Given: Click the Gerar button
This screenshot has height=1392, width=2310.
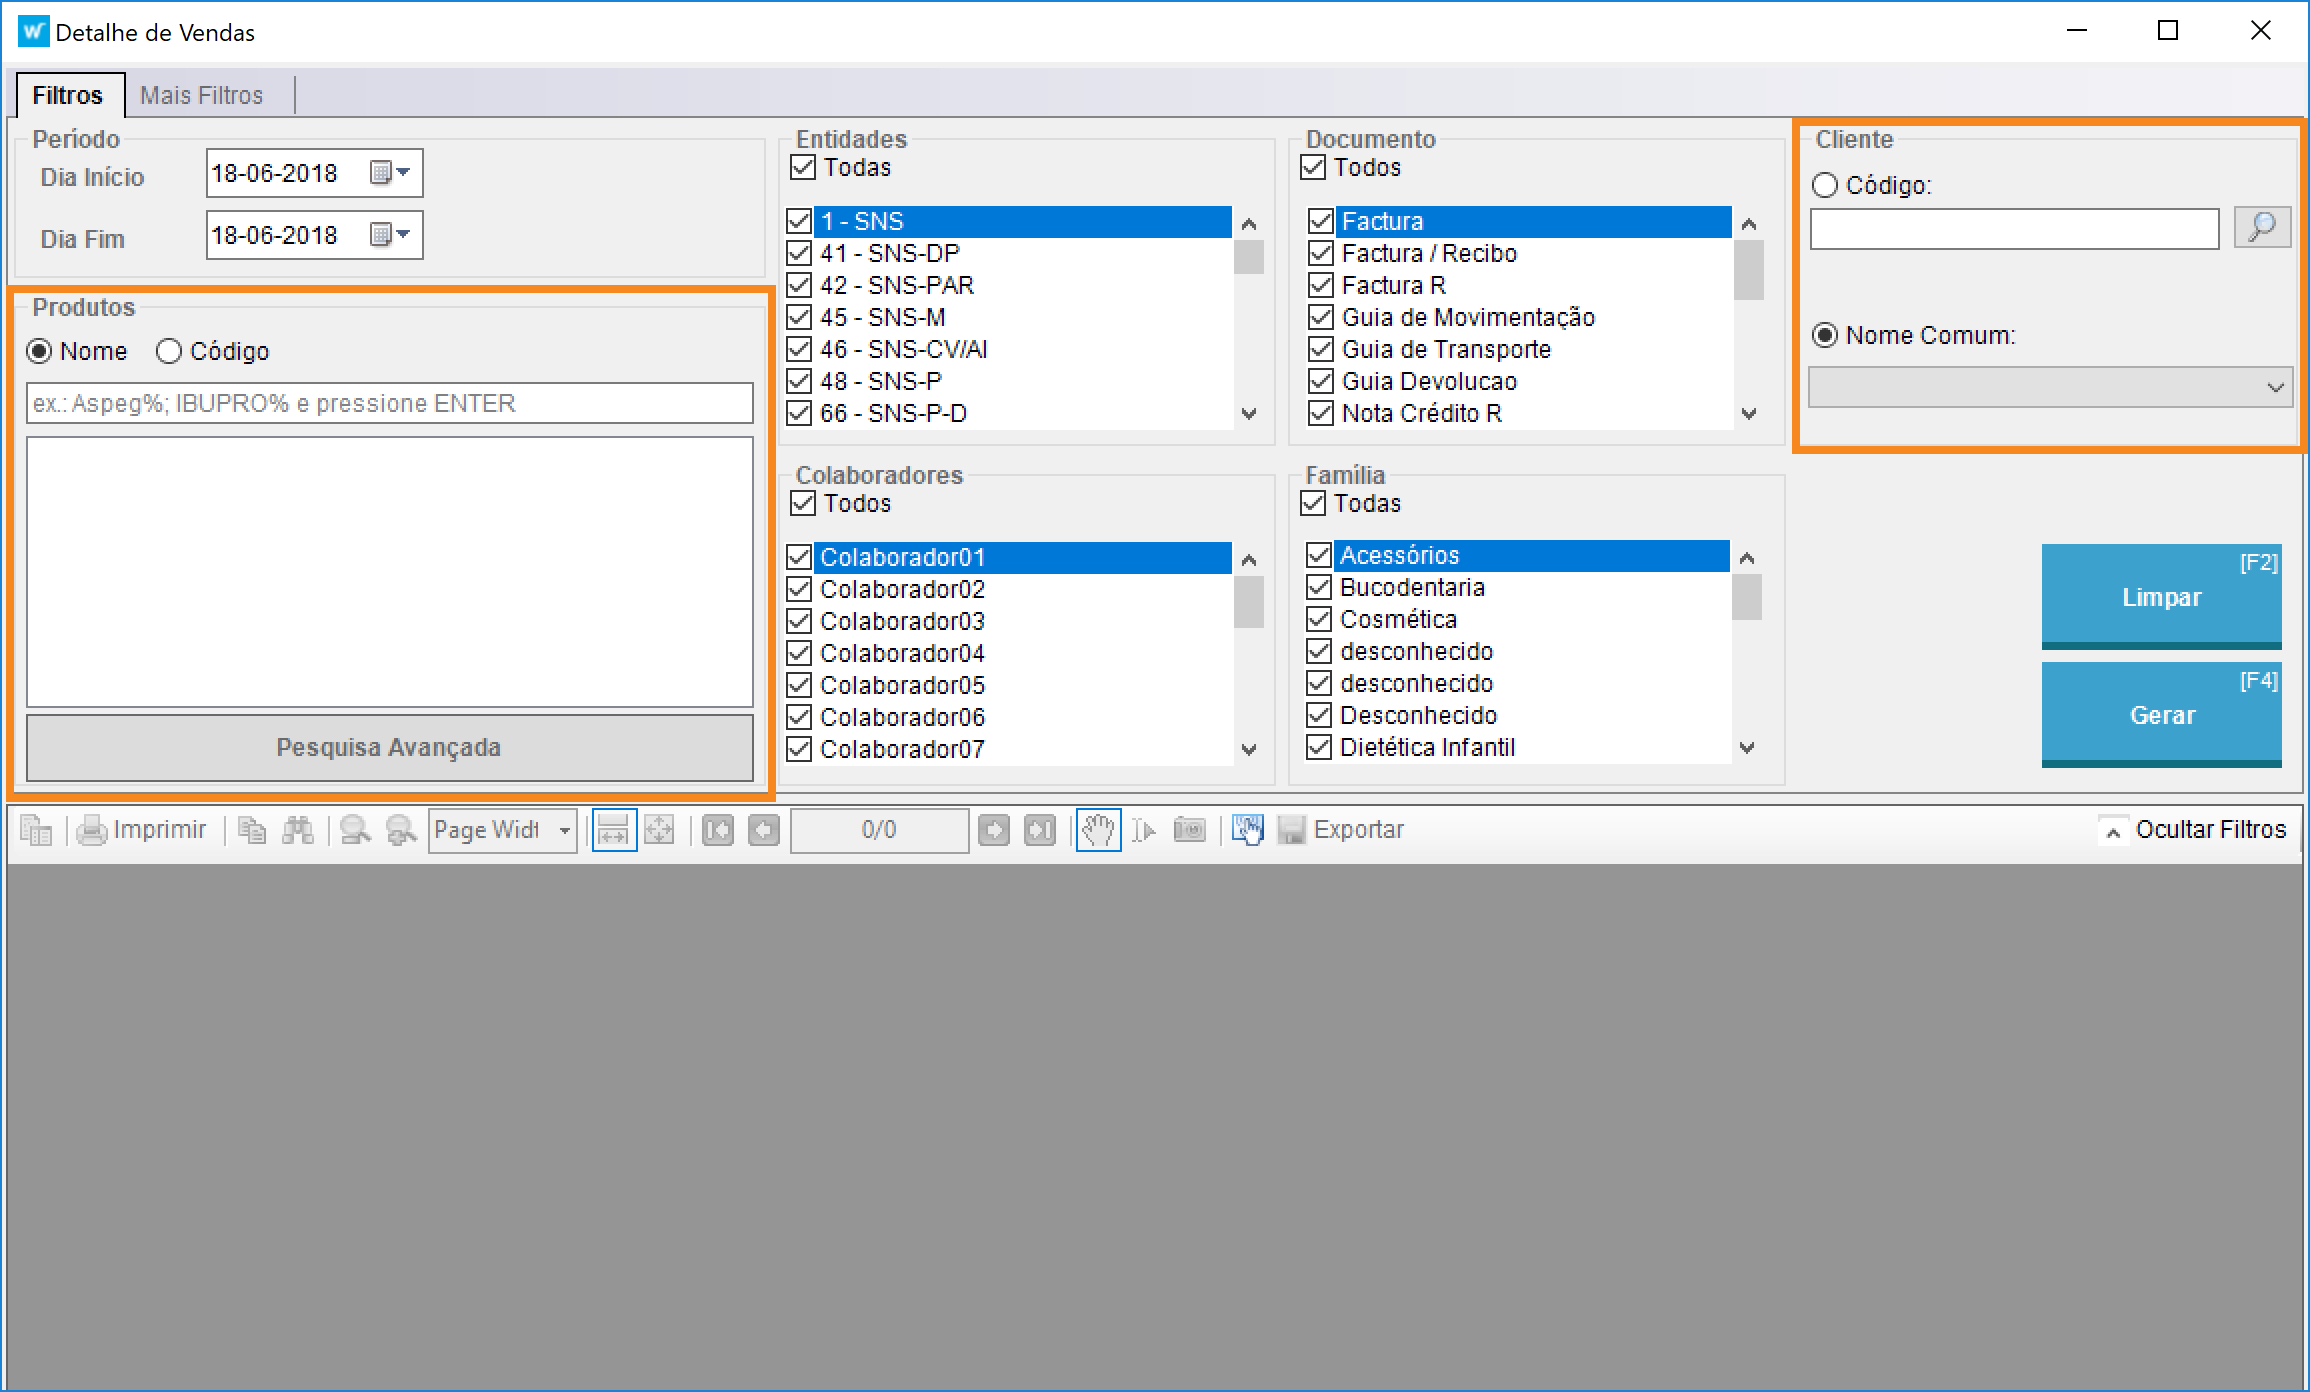Looking at the screenshot, I should (x=2162, y=715).
